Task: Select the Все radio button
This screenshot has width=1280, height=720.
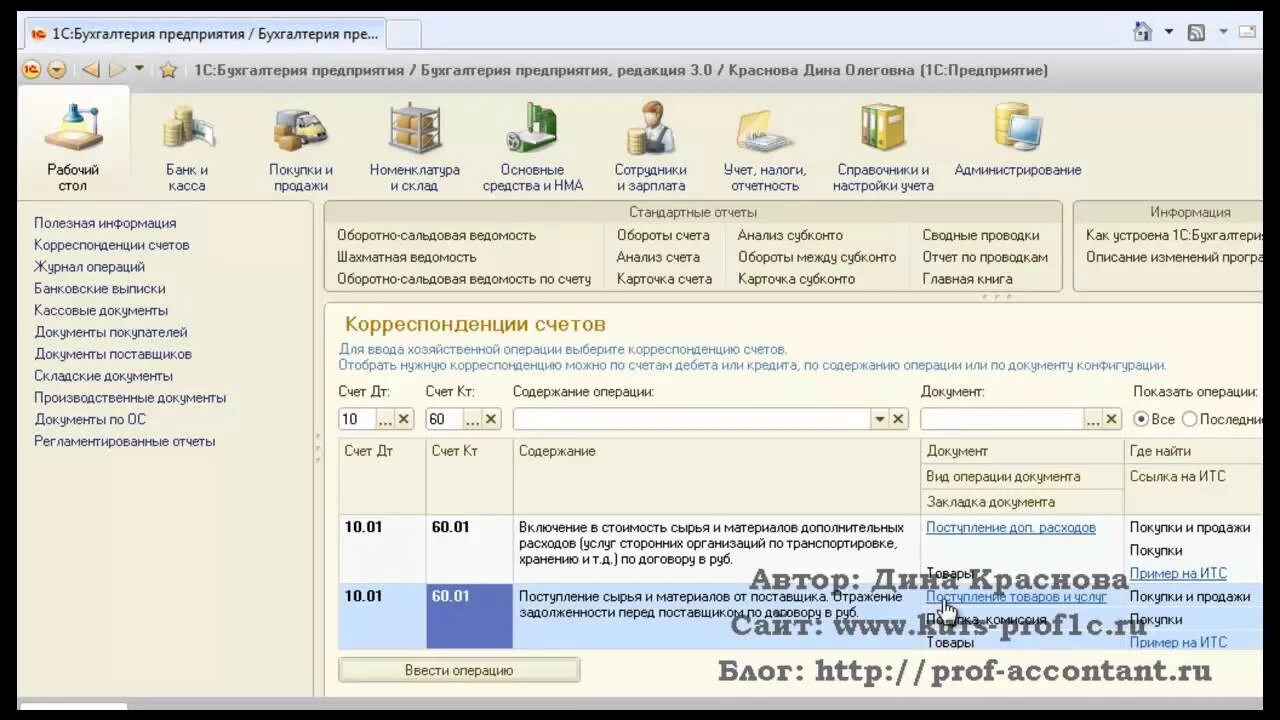Action: pos(1141,419)
